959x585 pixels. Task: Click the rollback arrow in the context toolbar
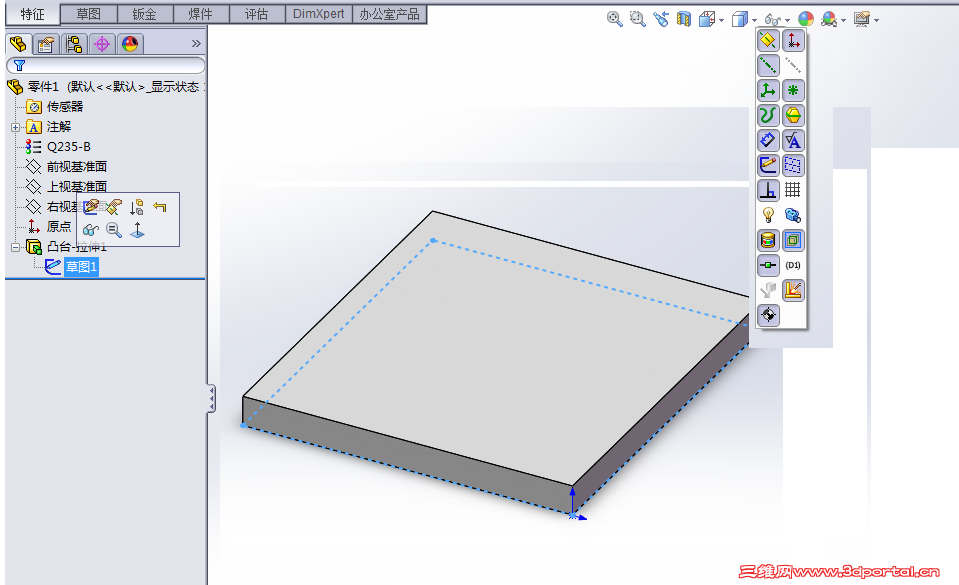(x=160, y=207)
